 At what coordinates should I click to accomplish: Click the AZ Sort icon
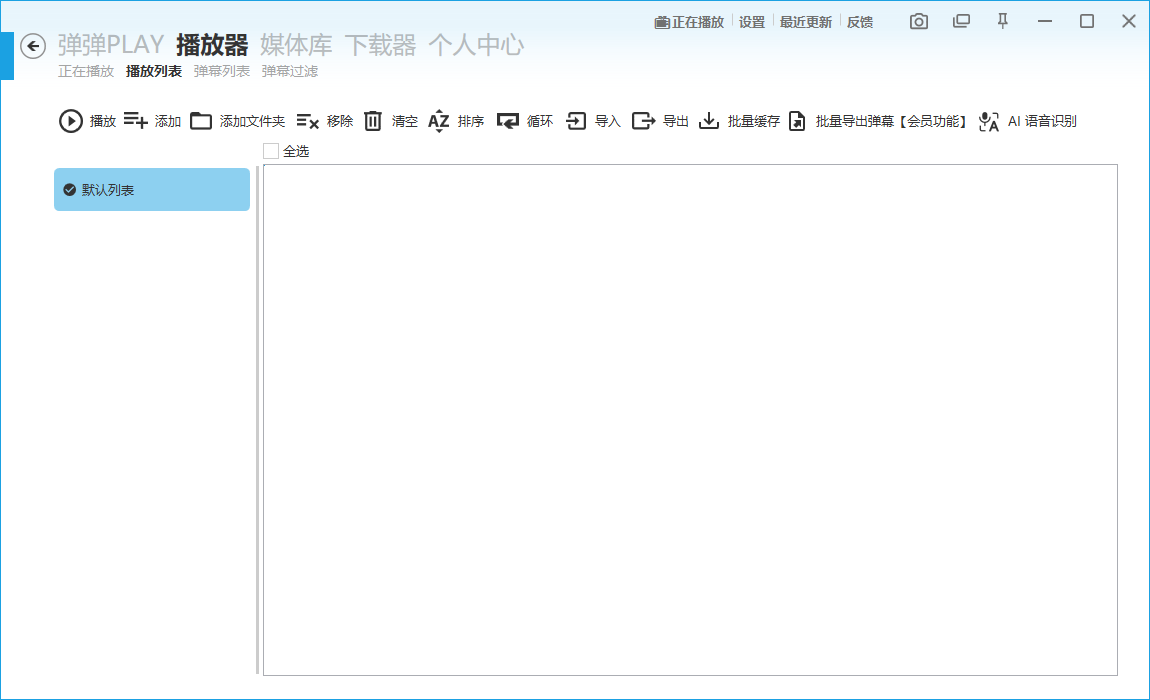[439, 121]
